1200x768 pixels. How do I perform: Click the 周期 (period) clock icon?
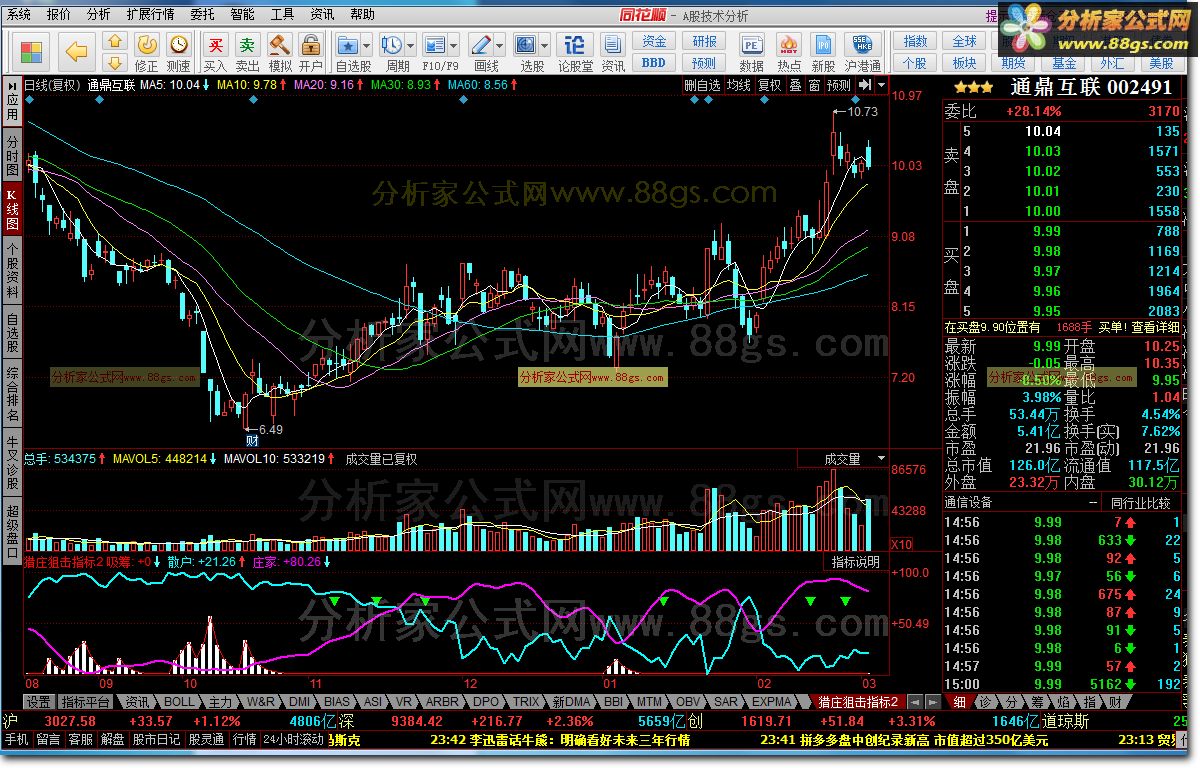pos(392,45)
